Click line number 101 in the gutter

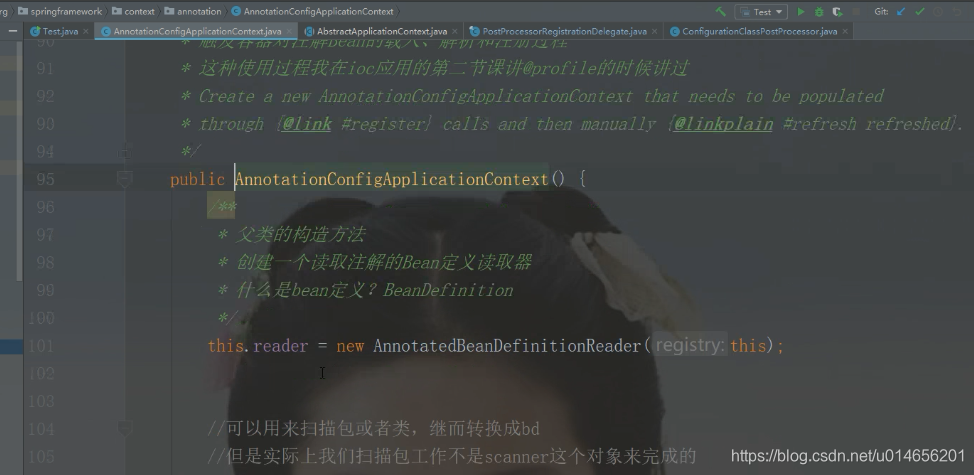[42, 346]
